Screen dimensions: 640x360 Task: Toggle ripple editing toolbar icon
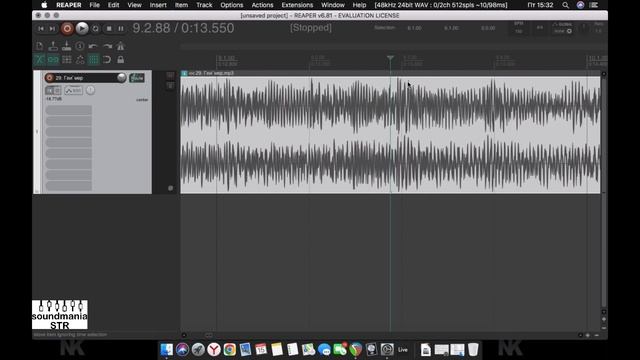click(x=67, y=60)
